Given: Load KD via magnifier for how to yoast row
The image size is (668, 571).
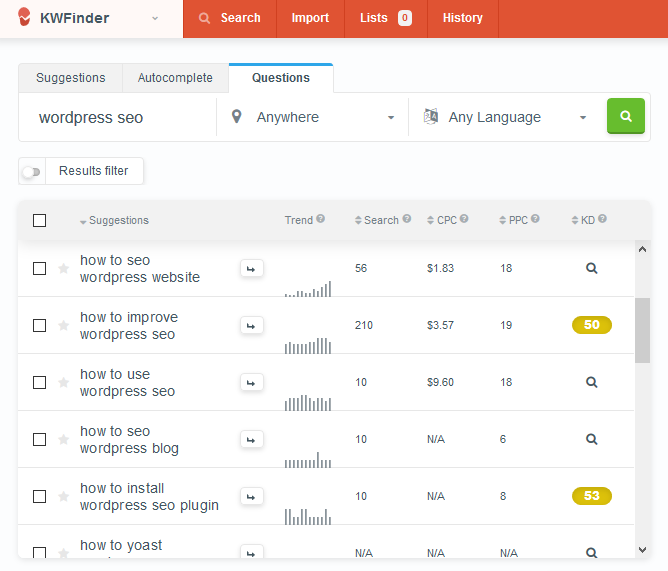Looking at the screenshot, I should point(592,553).
